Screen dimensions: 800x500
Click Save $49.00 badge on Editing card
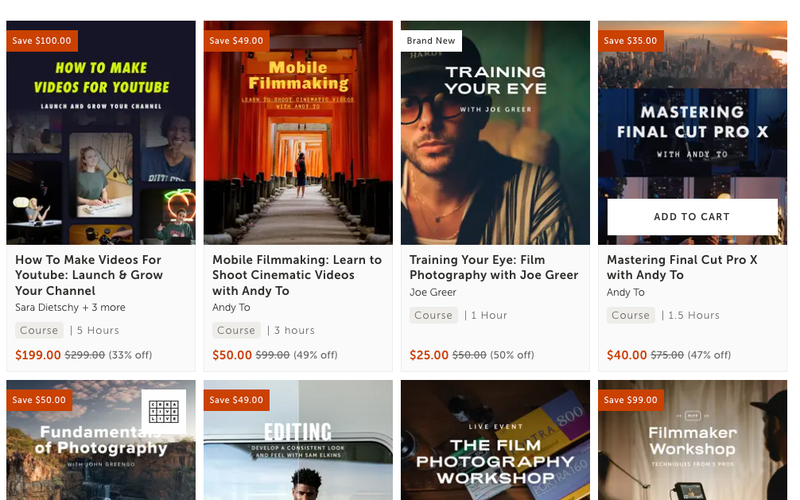coord(236,400)
